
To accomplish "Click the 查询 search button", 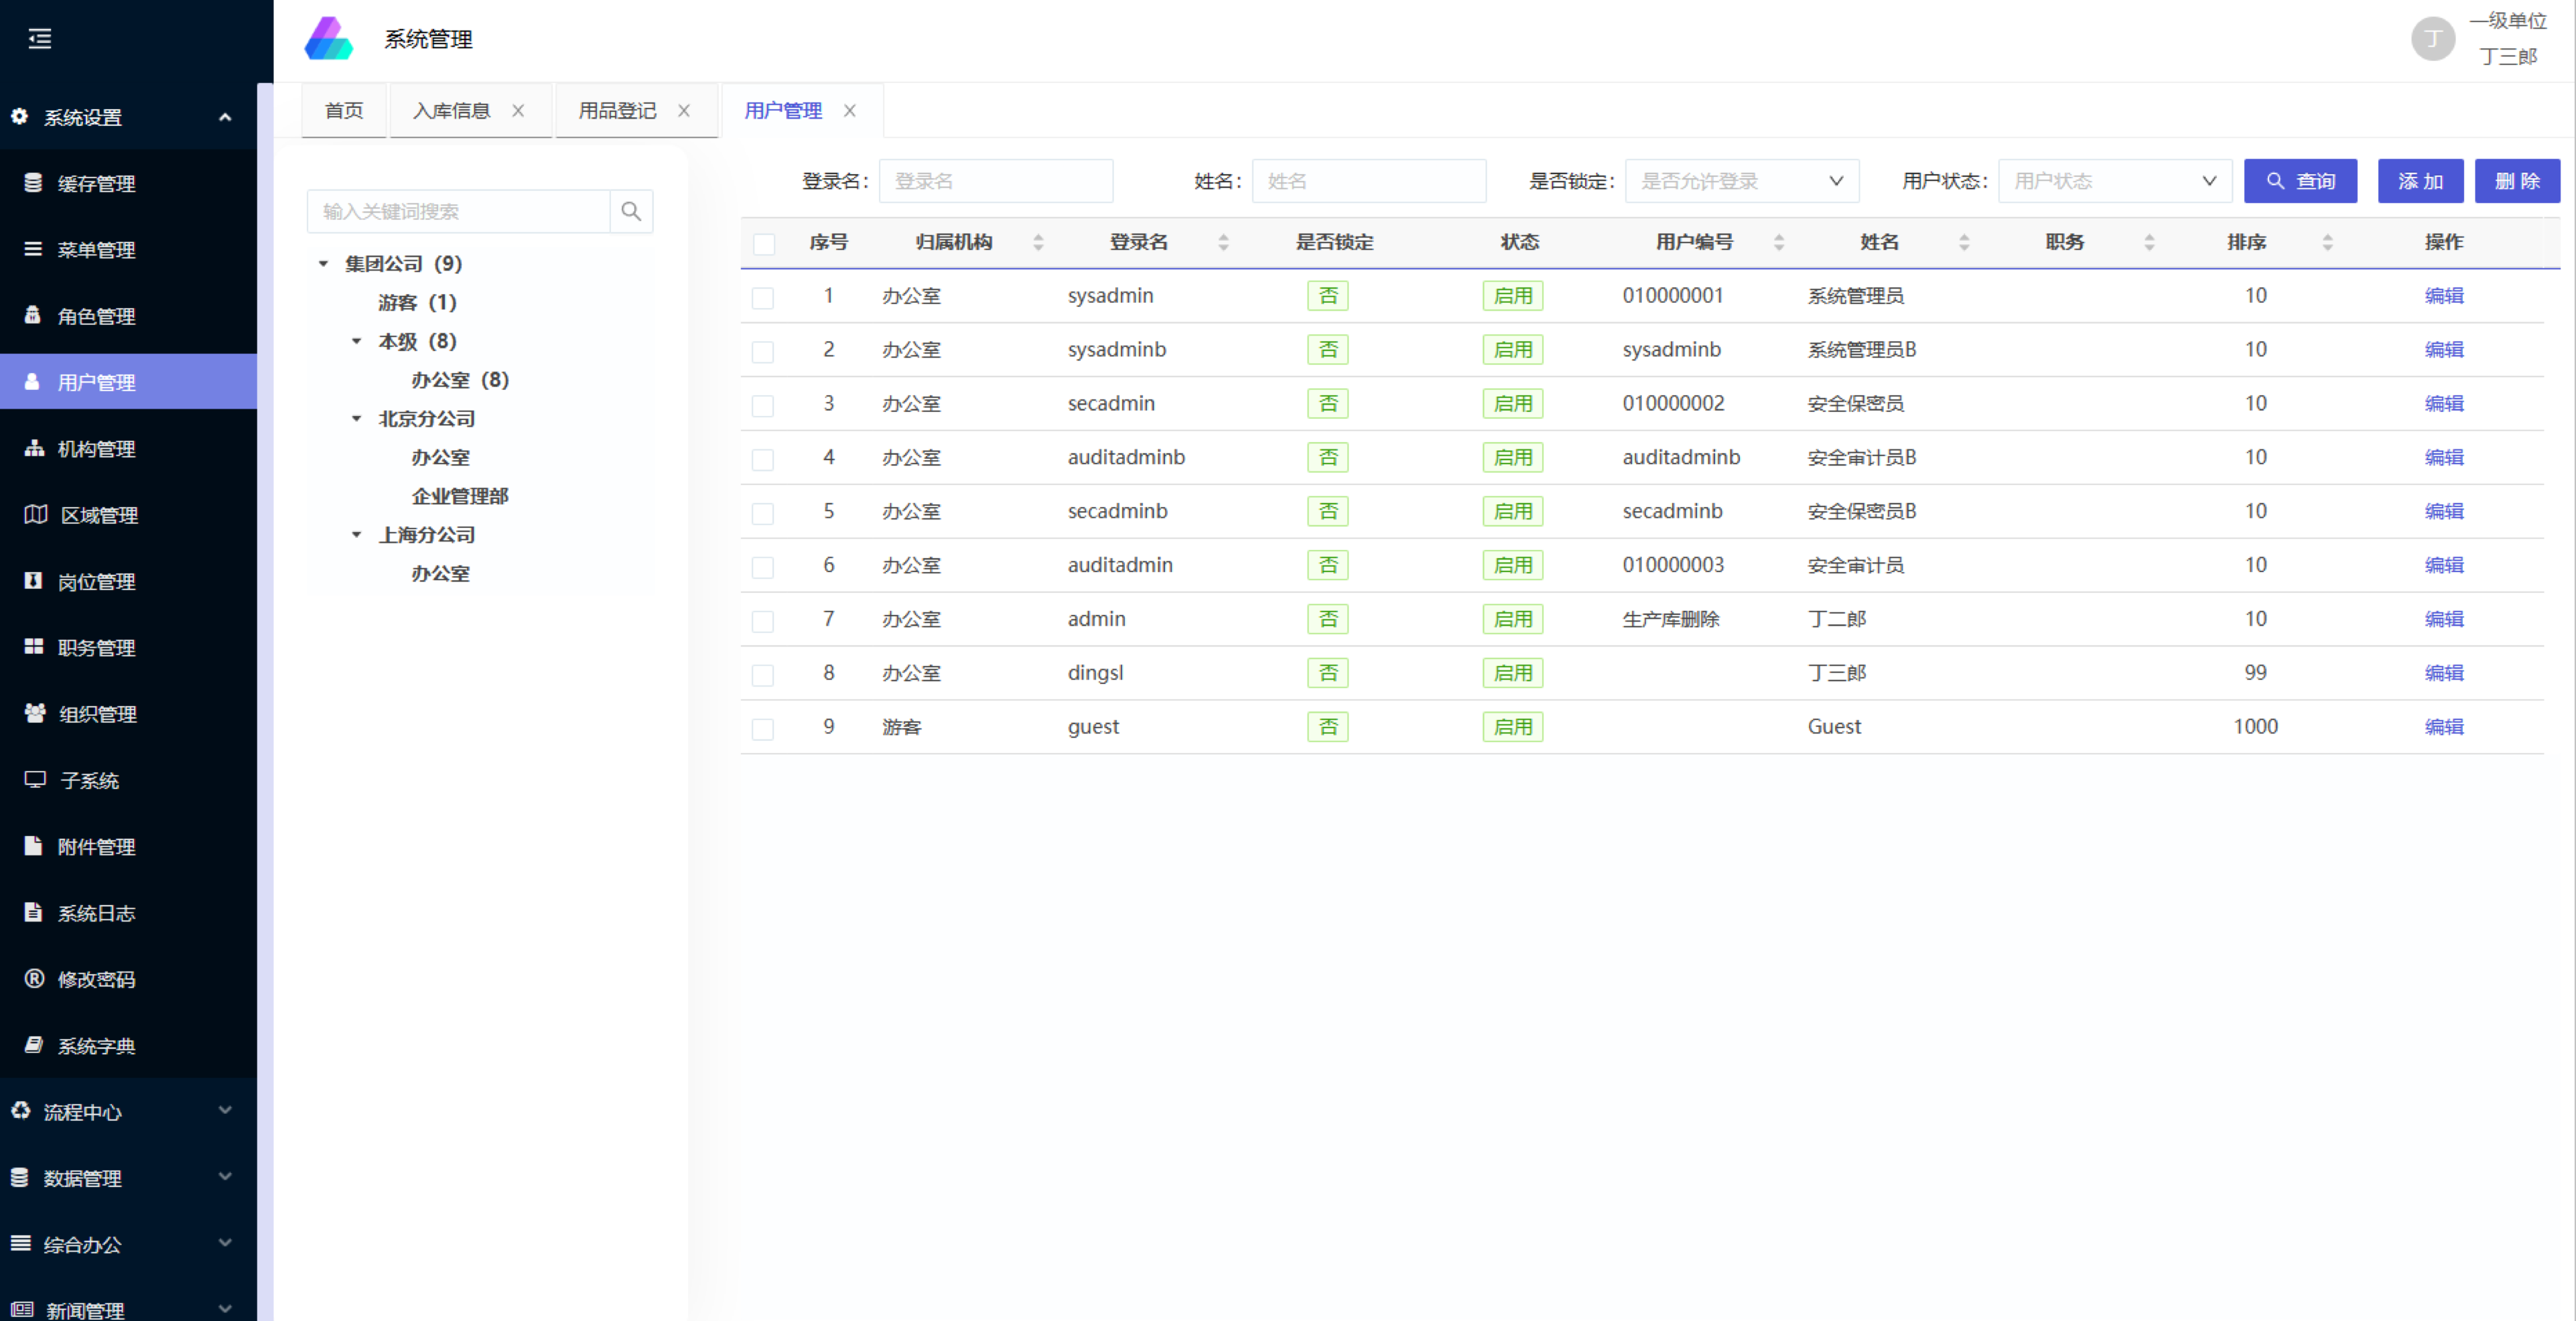I will pos(2299,181).
